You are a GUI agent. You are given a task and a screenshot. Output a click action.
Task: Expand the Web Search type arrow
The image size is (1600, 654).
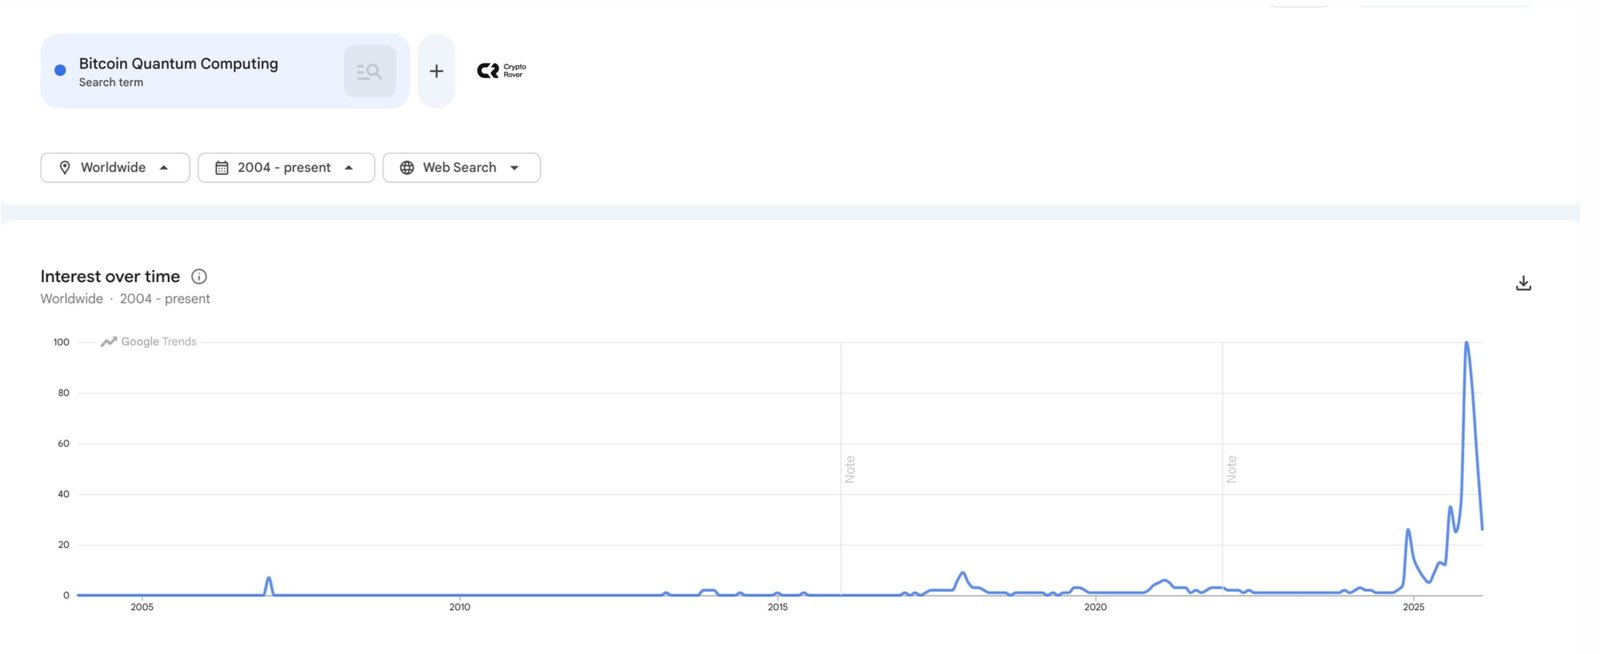(x=515, y=168)
